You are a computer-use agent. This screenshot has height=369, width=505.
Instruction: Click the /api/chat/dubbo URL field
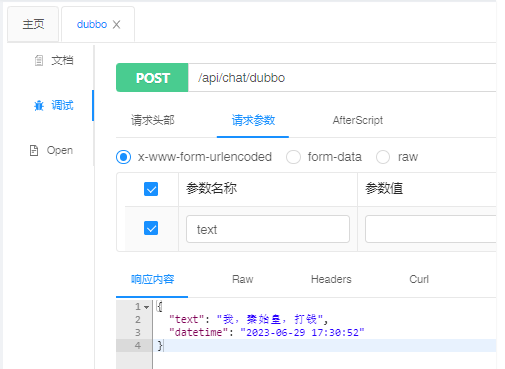(342, 78)
